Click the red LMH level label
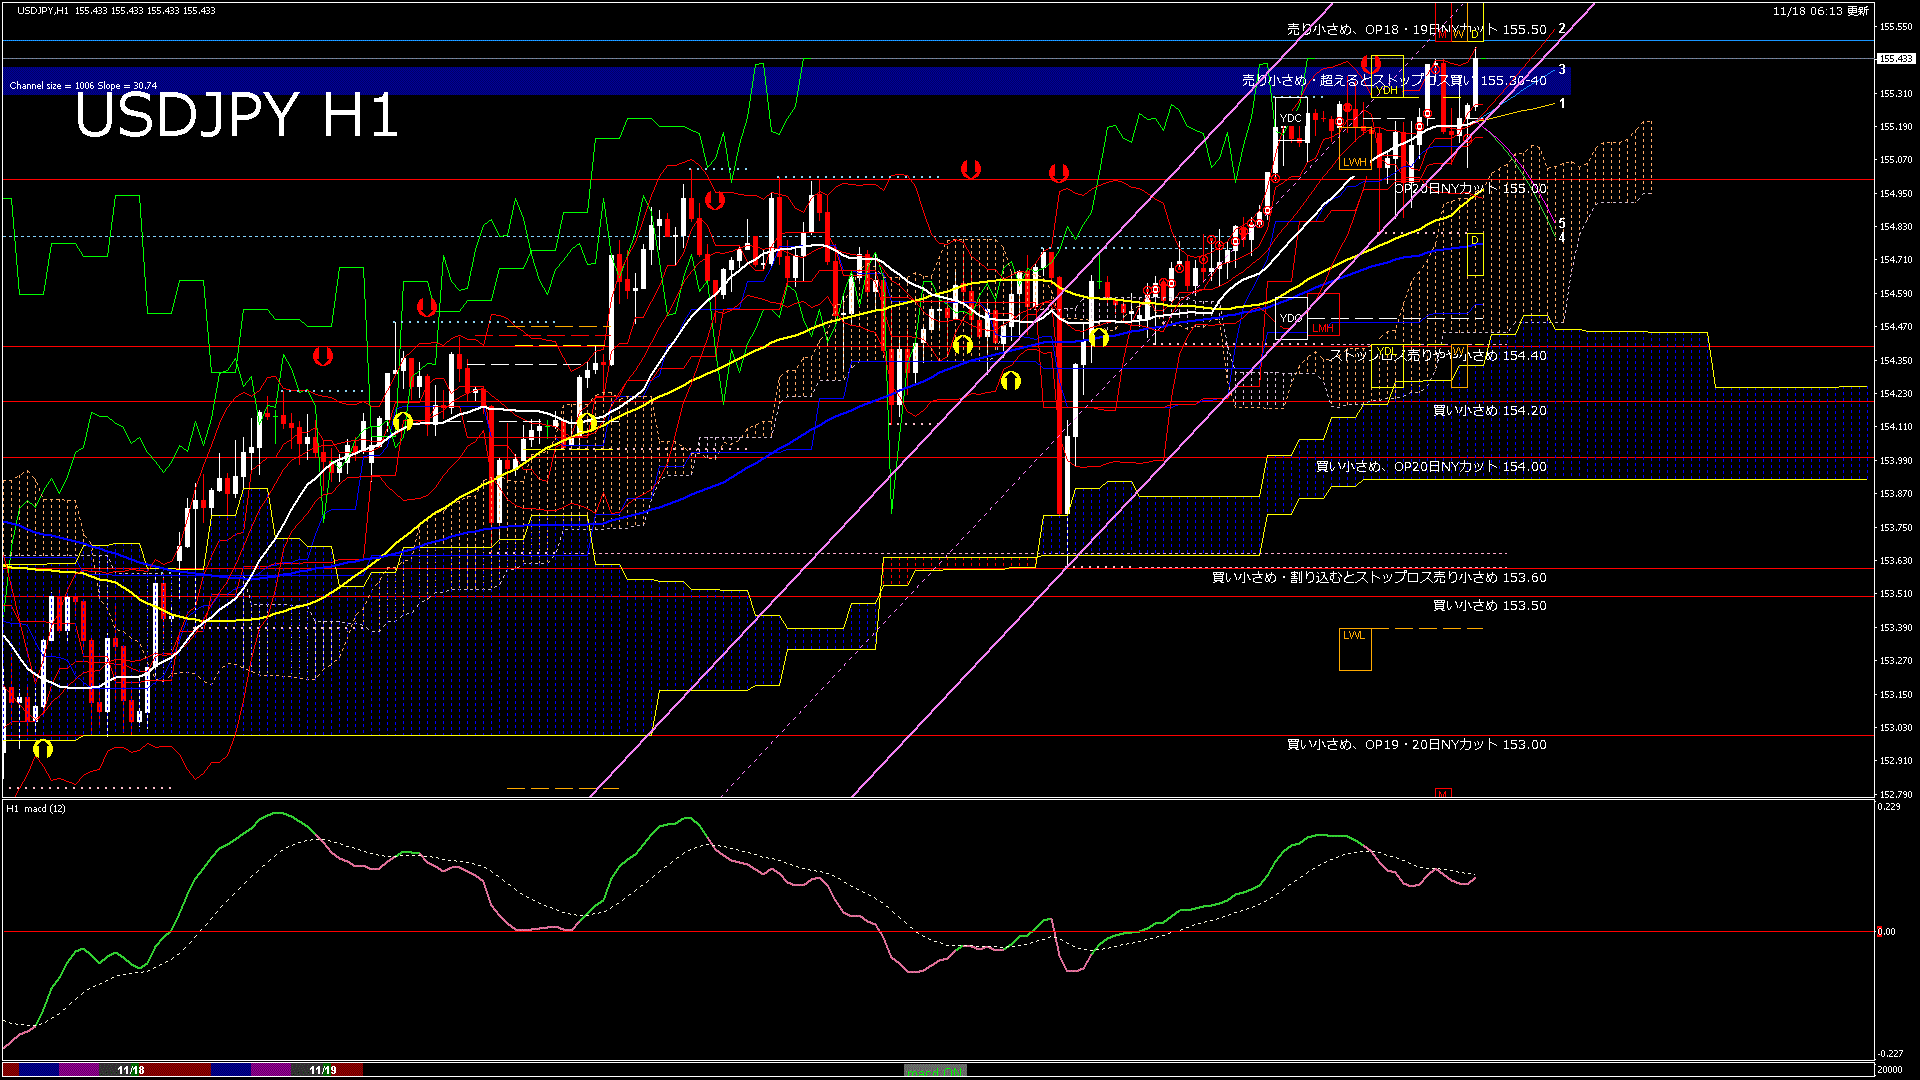The image size is (1920, 1080). (1322, 328)
